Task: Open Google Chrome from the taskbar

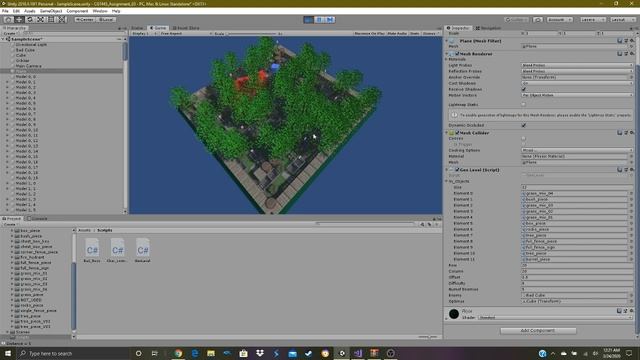Action: pos(178,353)
